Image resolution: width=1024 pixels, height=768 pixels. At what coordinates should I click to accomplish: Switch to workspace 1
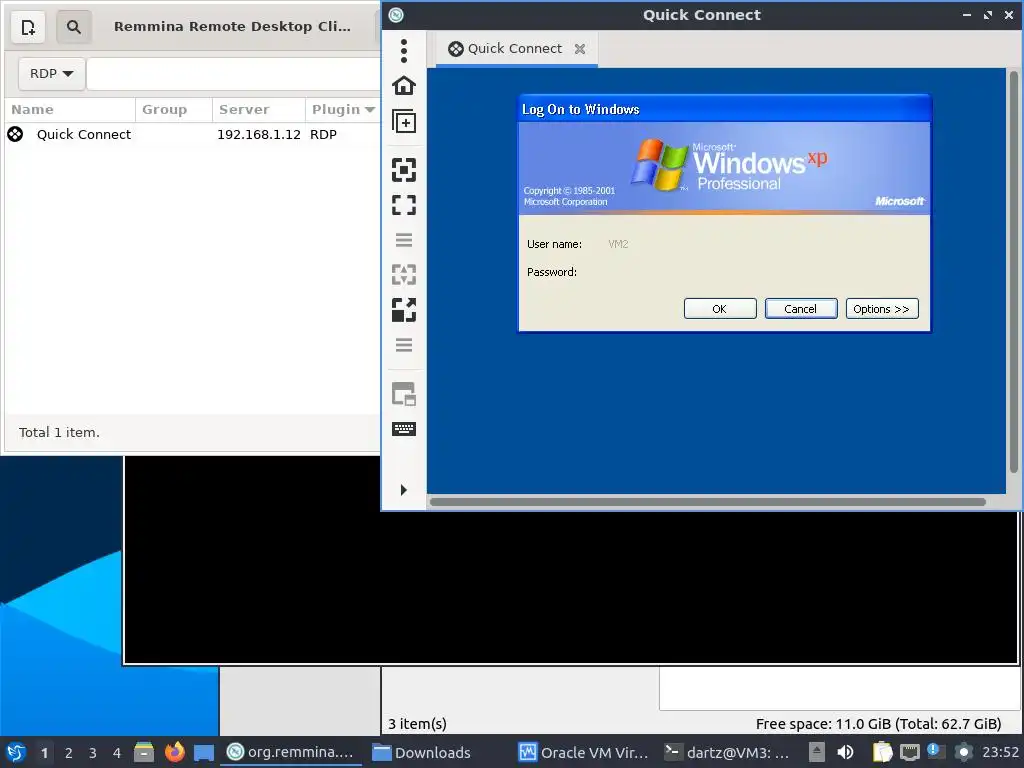tap(44, 753)
